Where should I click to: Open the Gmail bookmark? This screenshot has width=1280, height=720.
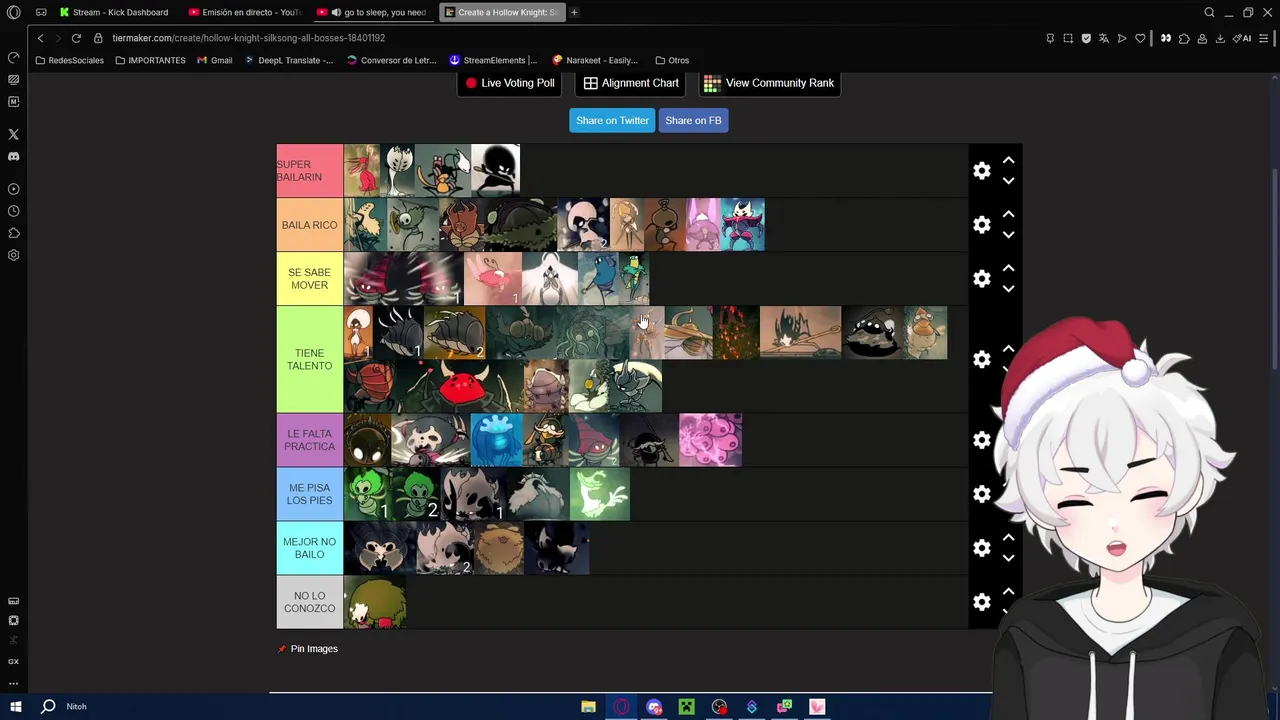215,60
